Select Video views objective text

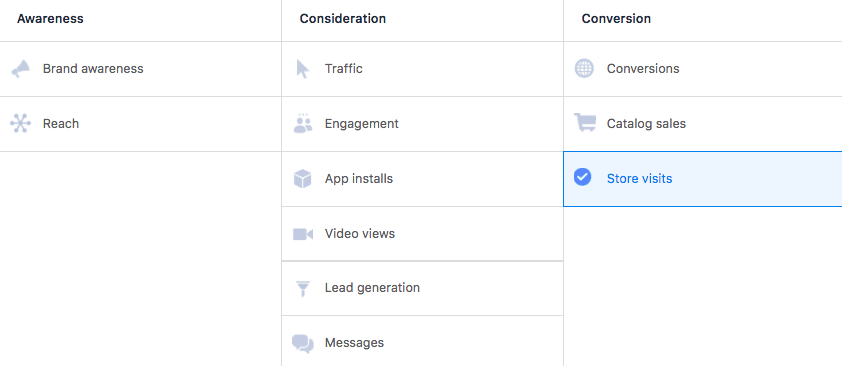click(x=360, y=234)
